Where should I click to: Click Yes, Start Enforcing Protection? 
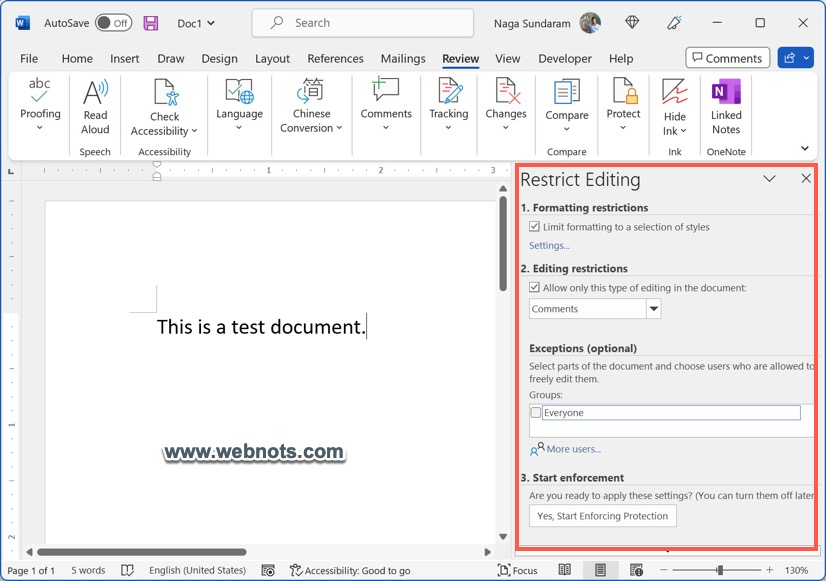pos(602,516)
